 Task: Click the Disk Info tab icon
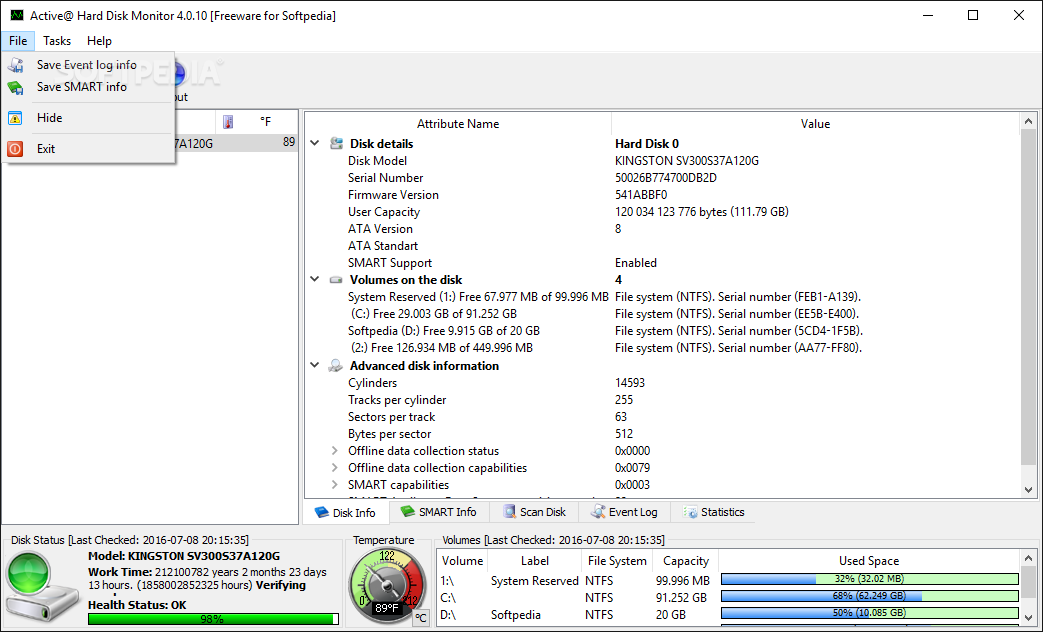[x=322, y=512]
